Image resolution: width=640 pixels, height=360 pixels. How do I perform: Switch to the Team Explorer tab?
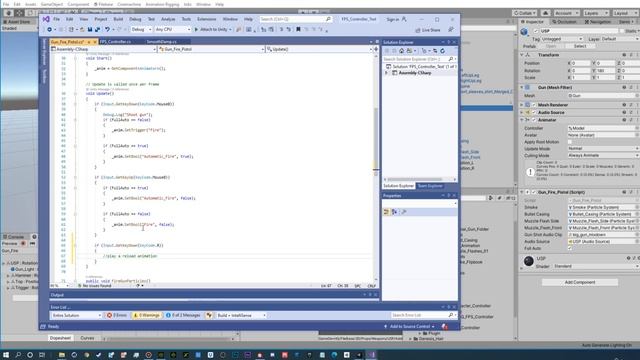[x=430, y=186]
